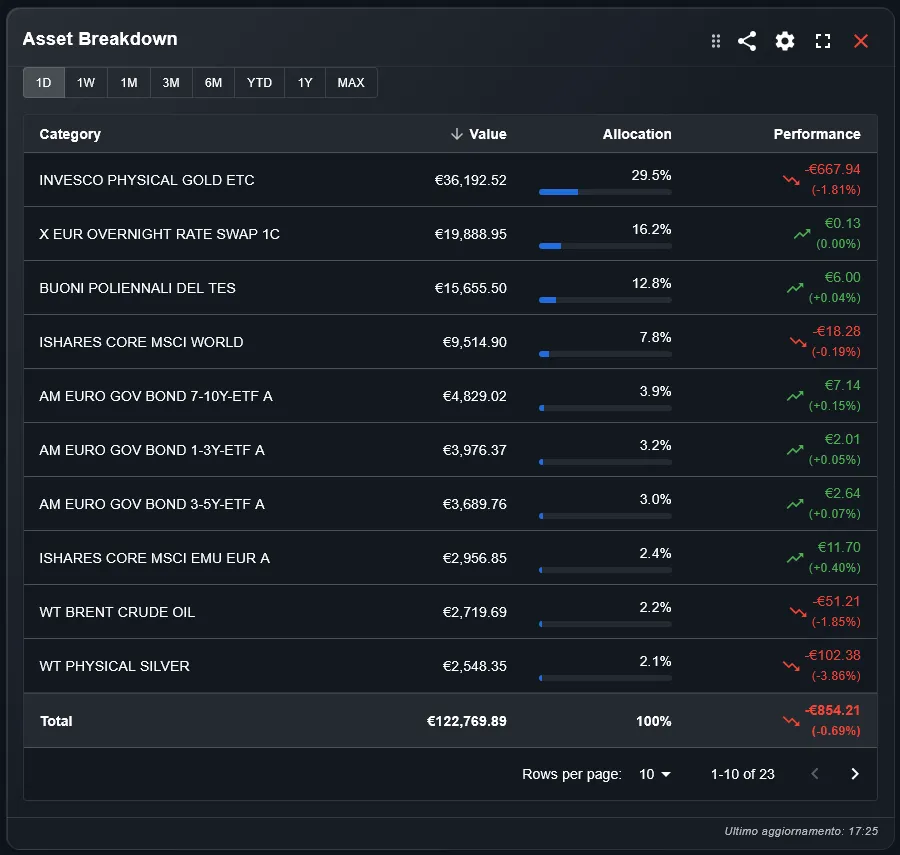Switch to the YTD period
Viewport: 900px width, 855px height.
pyautogui.click(x=258, y=82)
